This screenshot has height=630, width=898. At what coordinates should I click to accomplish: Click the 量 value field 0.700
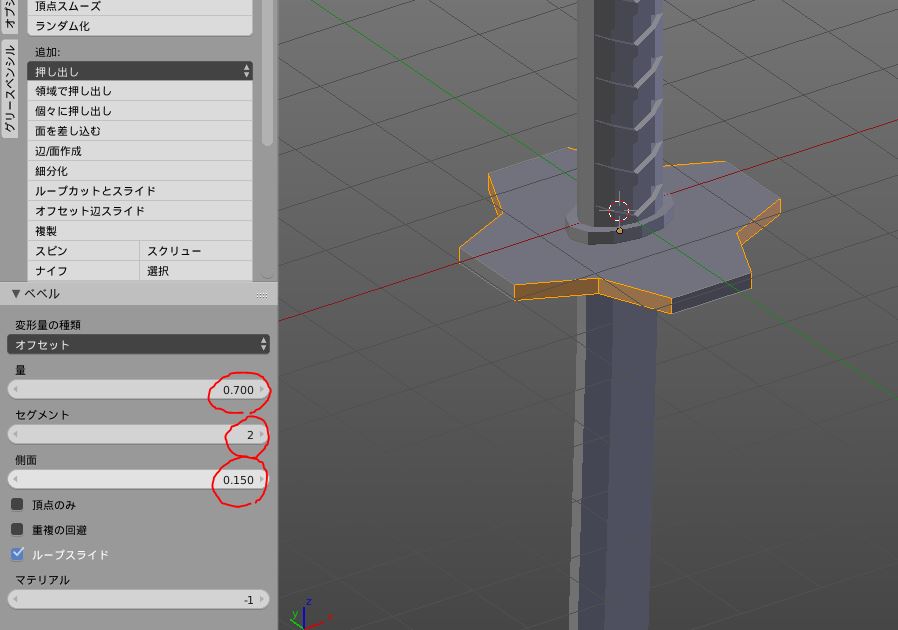139,389
